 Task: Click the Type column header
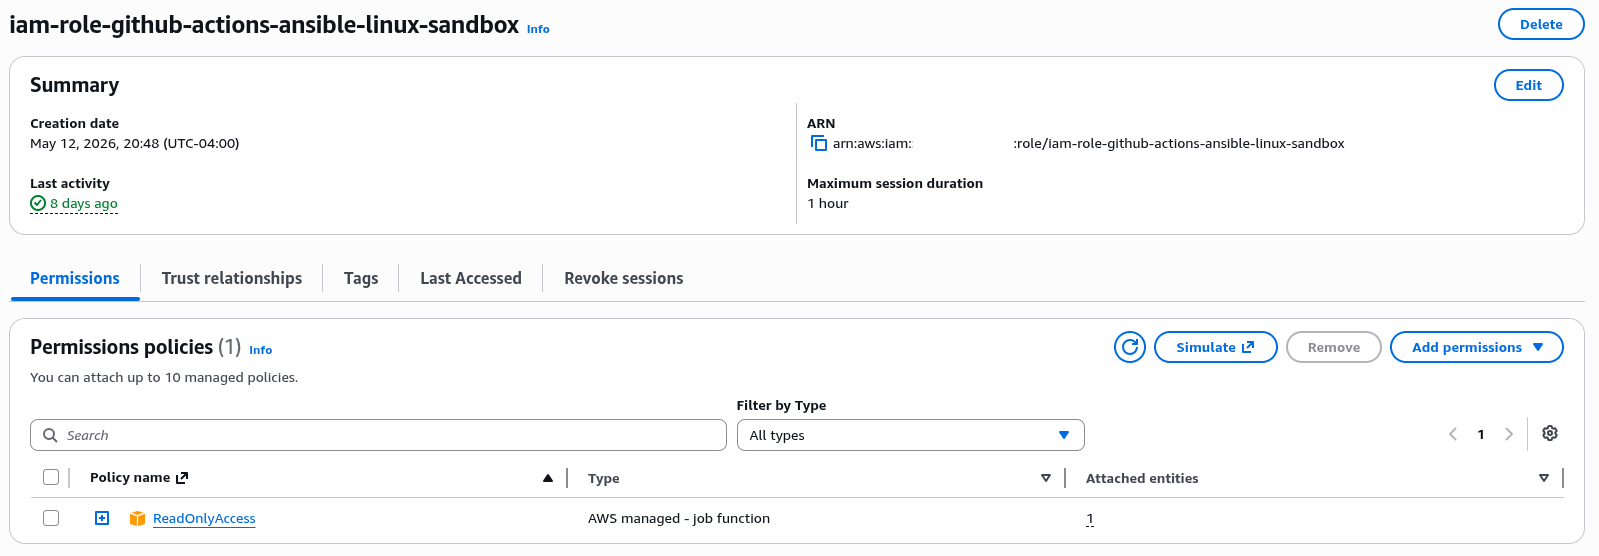[x=604, y=478]
